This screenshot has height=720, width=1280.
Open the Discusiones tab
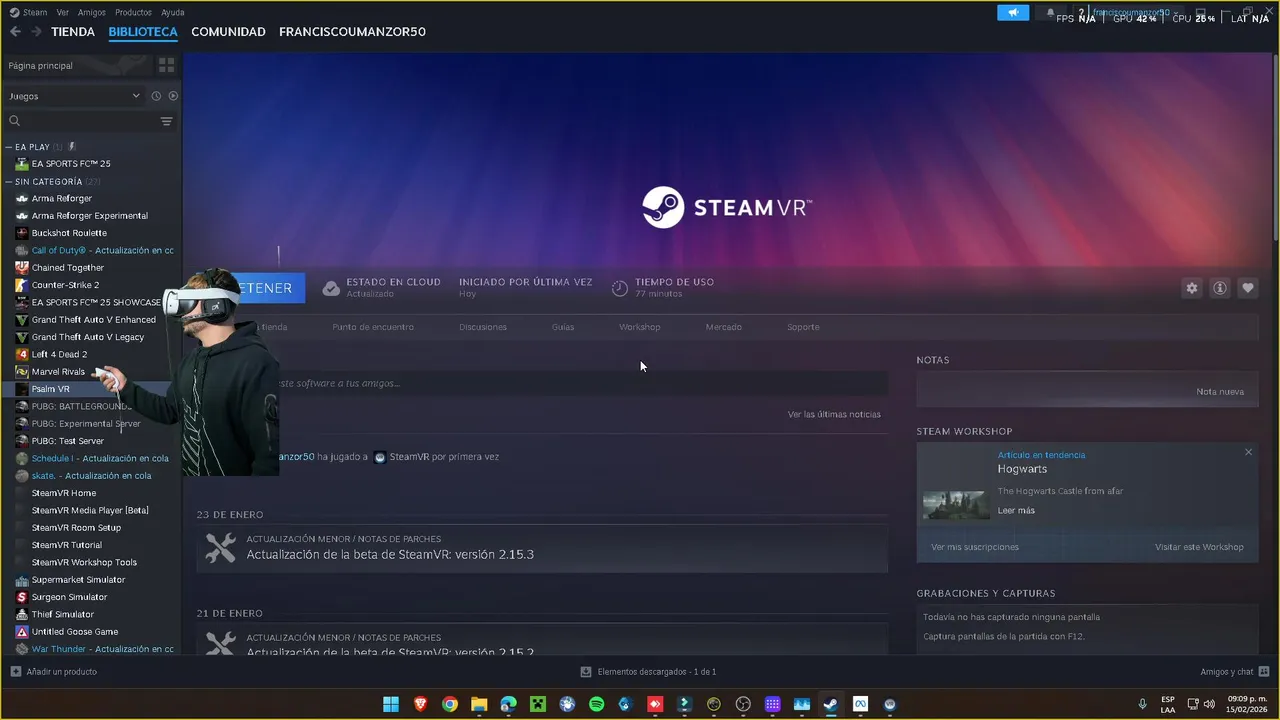(x=483, y=327)
